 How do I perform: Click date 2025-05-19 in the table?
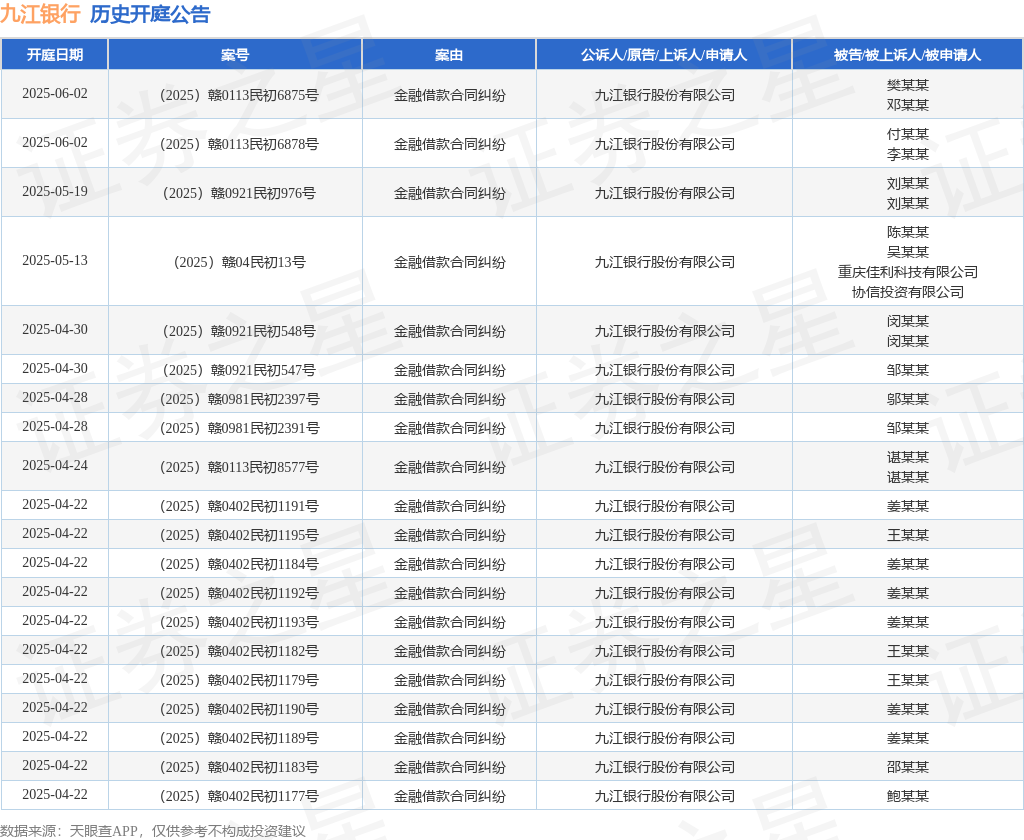55,191
